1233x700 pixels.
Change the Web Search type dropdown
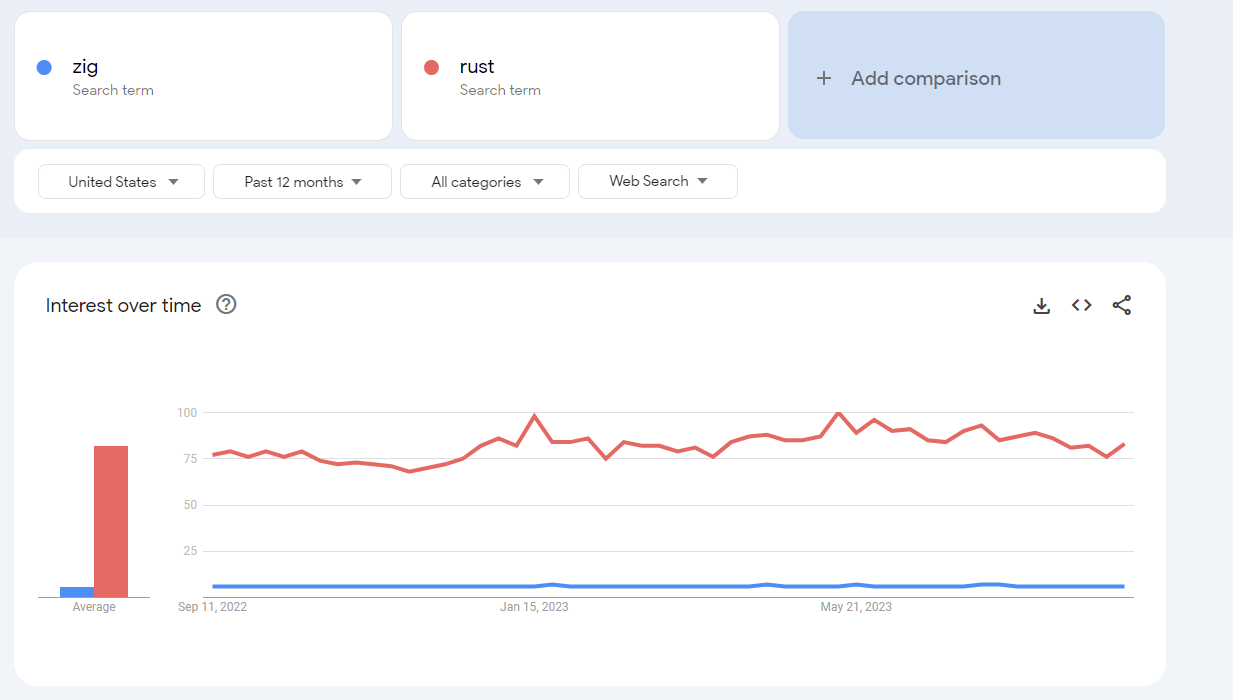(658, 181)
